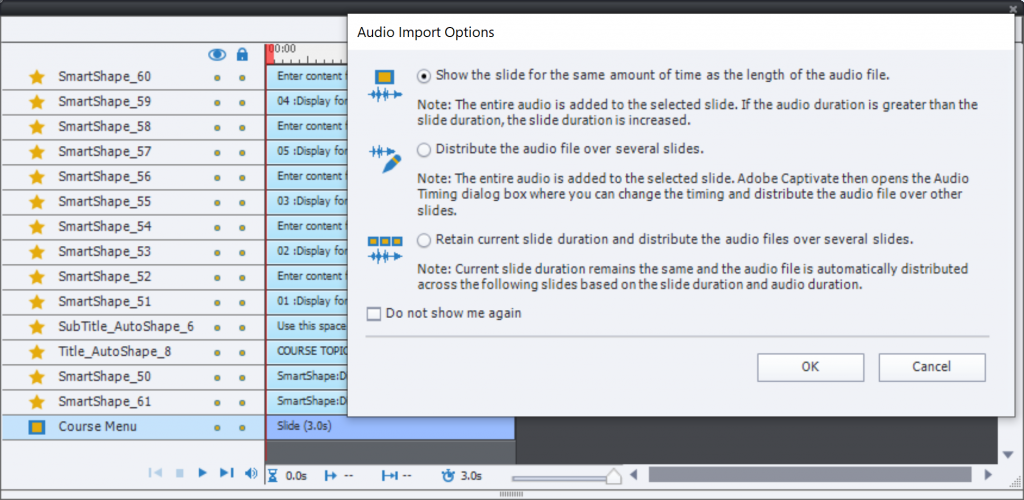Select 'Retain current slide duration' radio option

point(425,240)
